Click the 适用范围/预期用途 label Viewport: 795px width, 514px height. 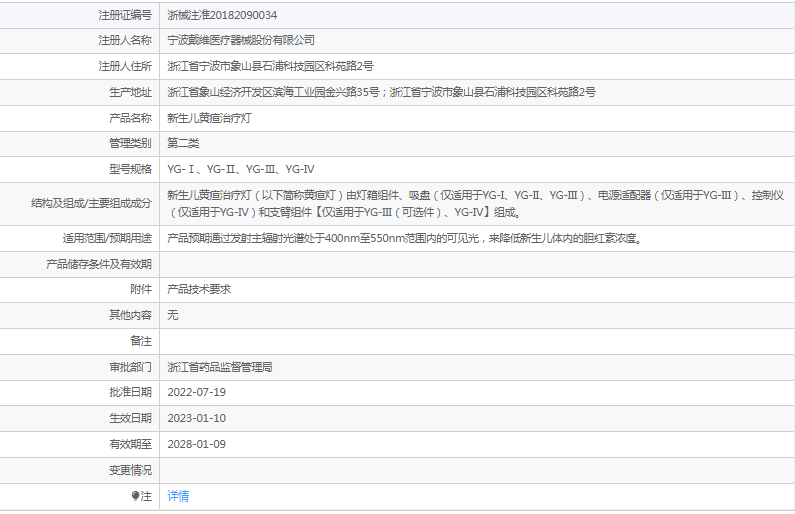coord(107,238)
